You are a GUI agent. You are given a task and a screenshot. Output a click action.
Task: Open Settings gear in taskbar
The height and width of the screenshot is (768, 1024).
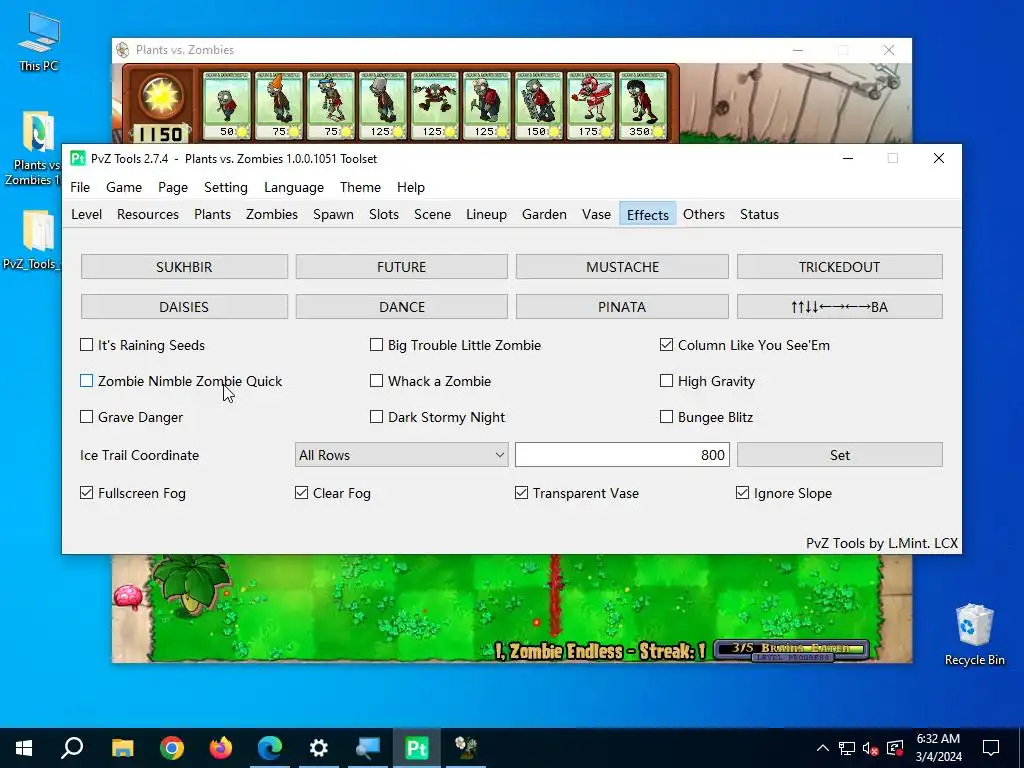(x=319, y=748)
